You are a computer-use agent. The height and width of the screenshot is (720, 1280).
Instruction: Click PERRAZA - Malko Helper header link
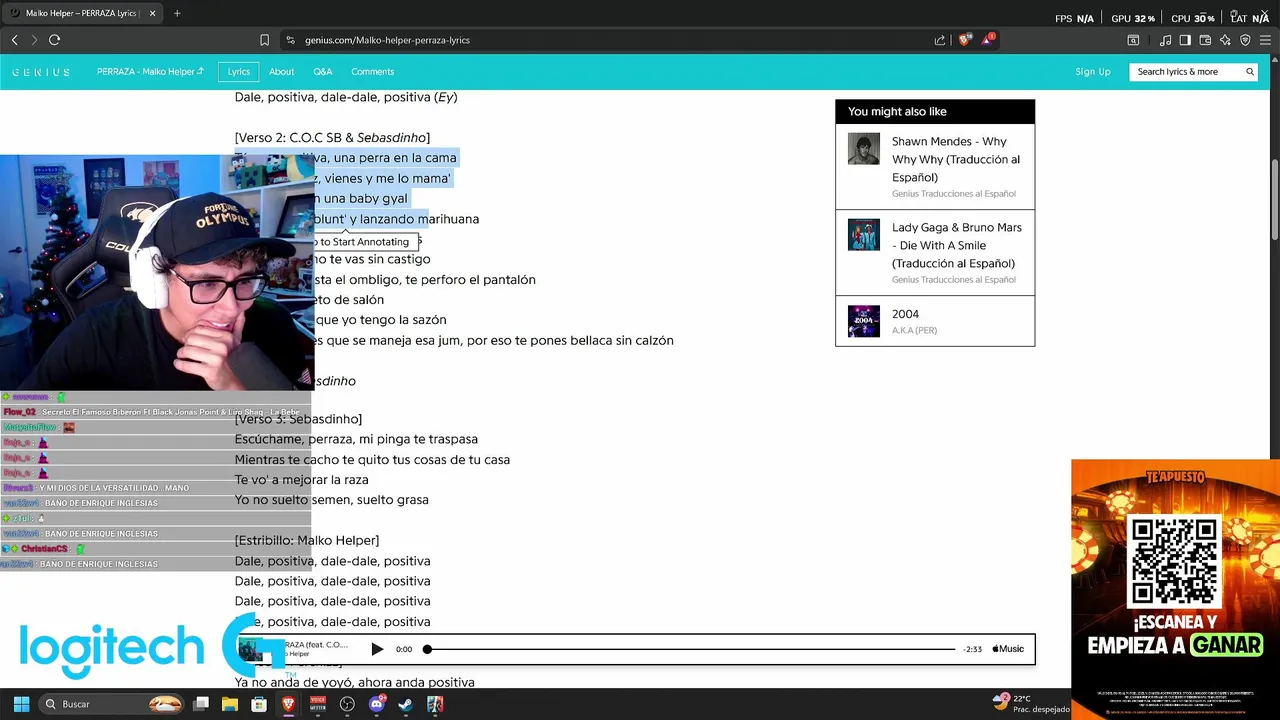tap(150, 72)
